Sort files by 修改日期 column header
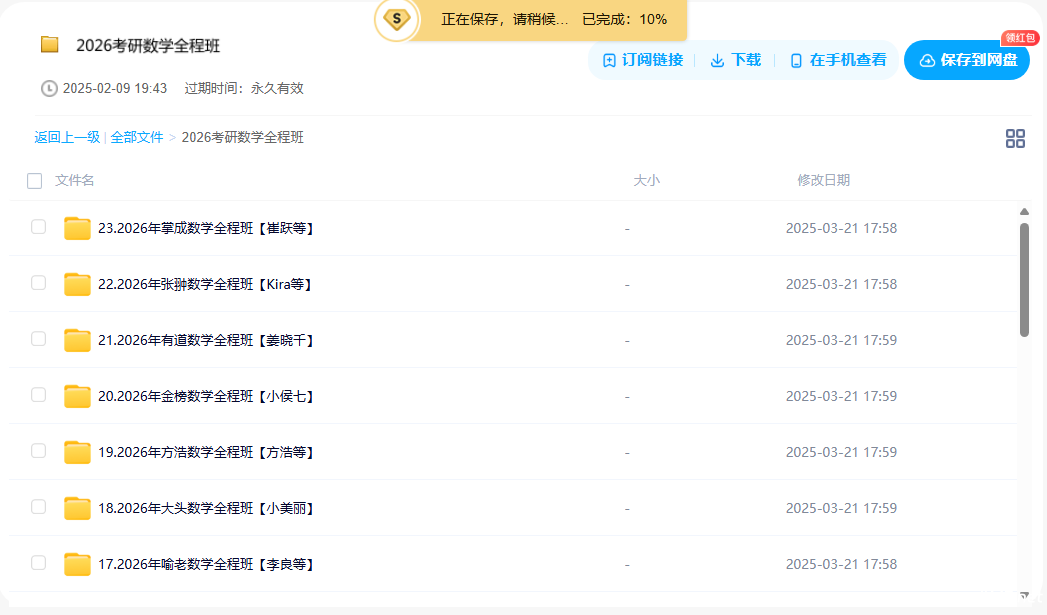The width and height of the screenshot is (1047, 615). (823, 180)
